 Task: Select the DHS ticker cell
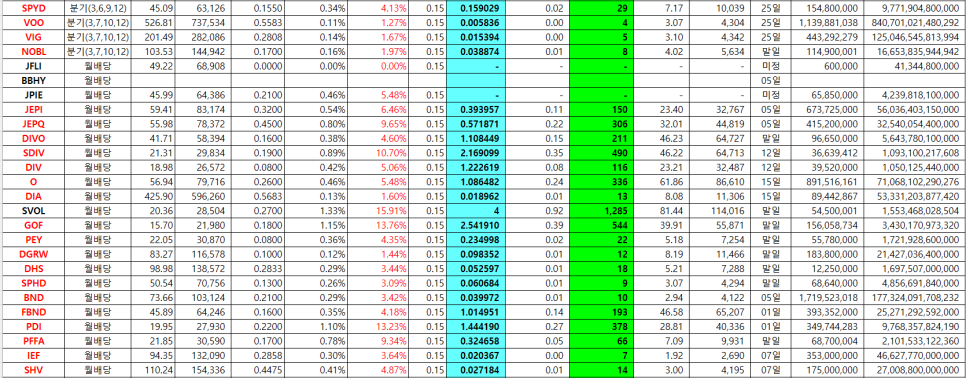(33, 268)
